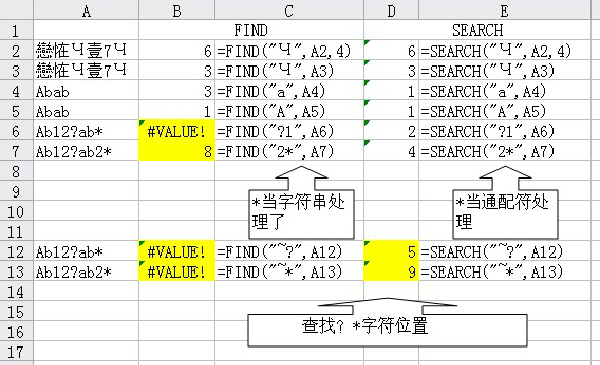Click formula text =FIND("?1",A6)
600x365 pixels.
276,131
